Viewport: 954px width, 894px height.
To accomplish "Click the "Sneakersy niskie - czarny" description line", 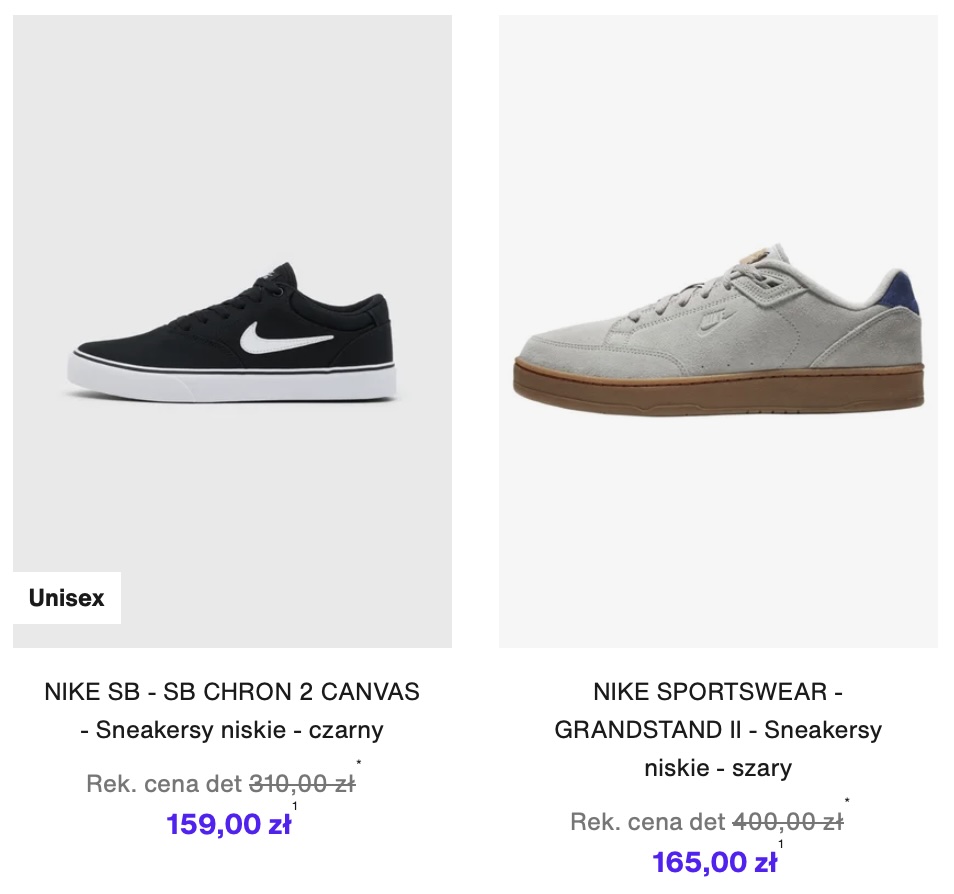I will (x=232, y=730).
